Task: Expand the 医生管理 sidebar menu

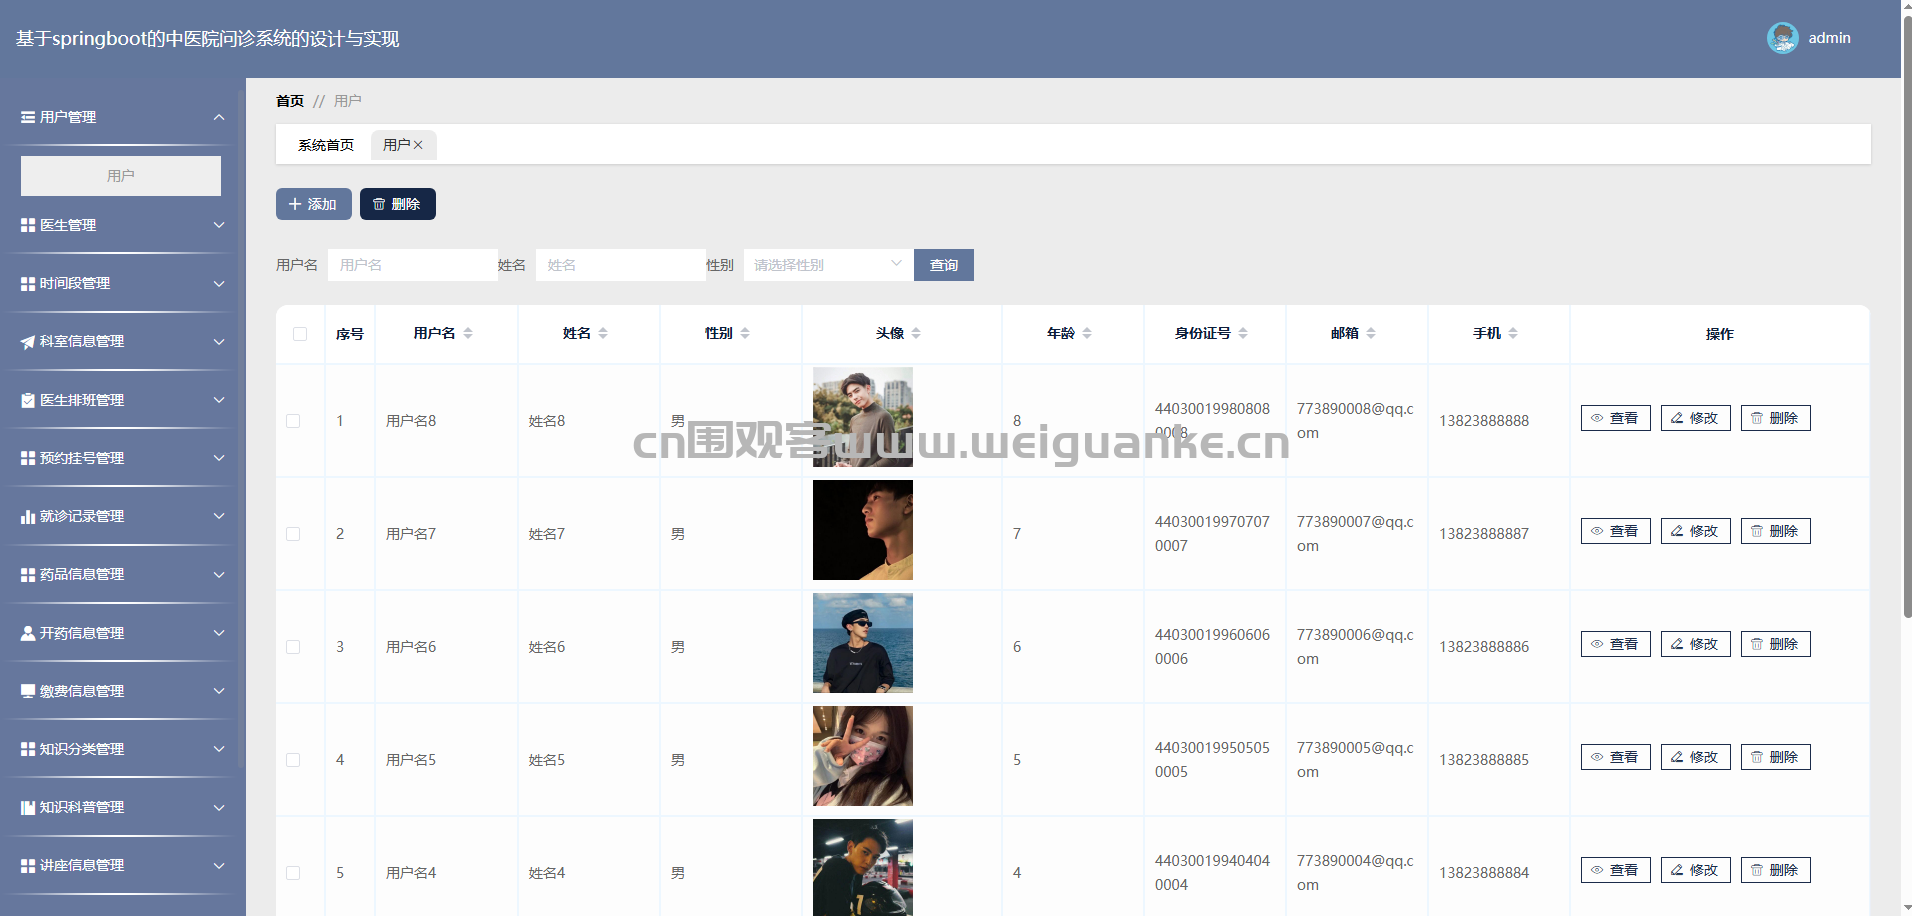Action: (x=122, y=226)
